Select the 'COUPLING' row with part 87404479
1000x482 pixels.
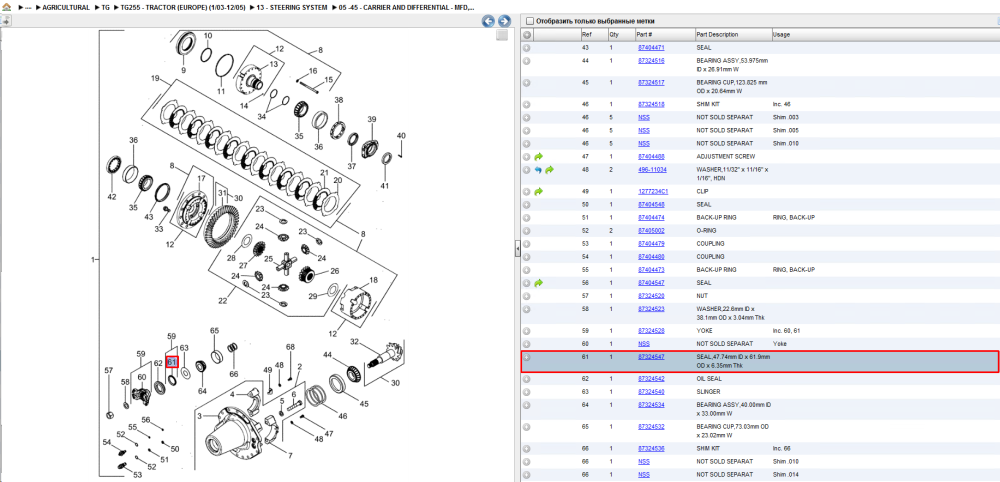(x=760, y=244)
